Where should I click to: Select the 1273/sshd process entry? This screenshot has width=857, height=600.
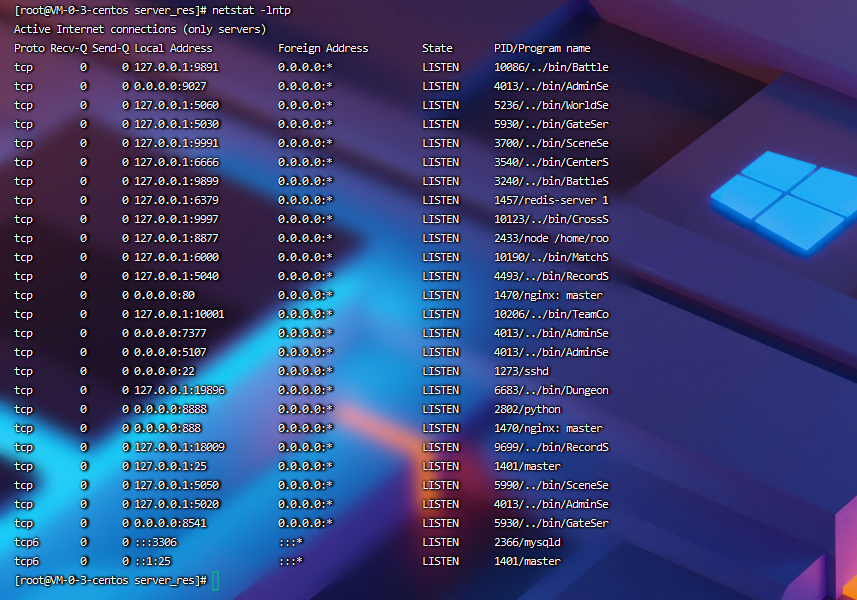tap(521, 371)
